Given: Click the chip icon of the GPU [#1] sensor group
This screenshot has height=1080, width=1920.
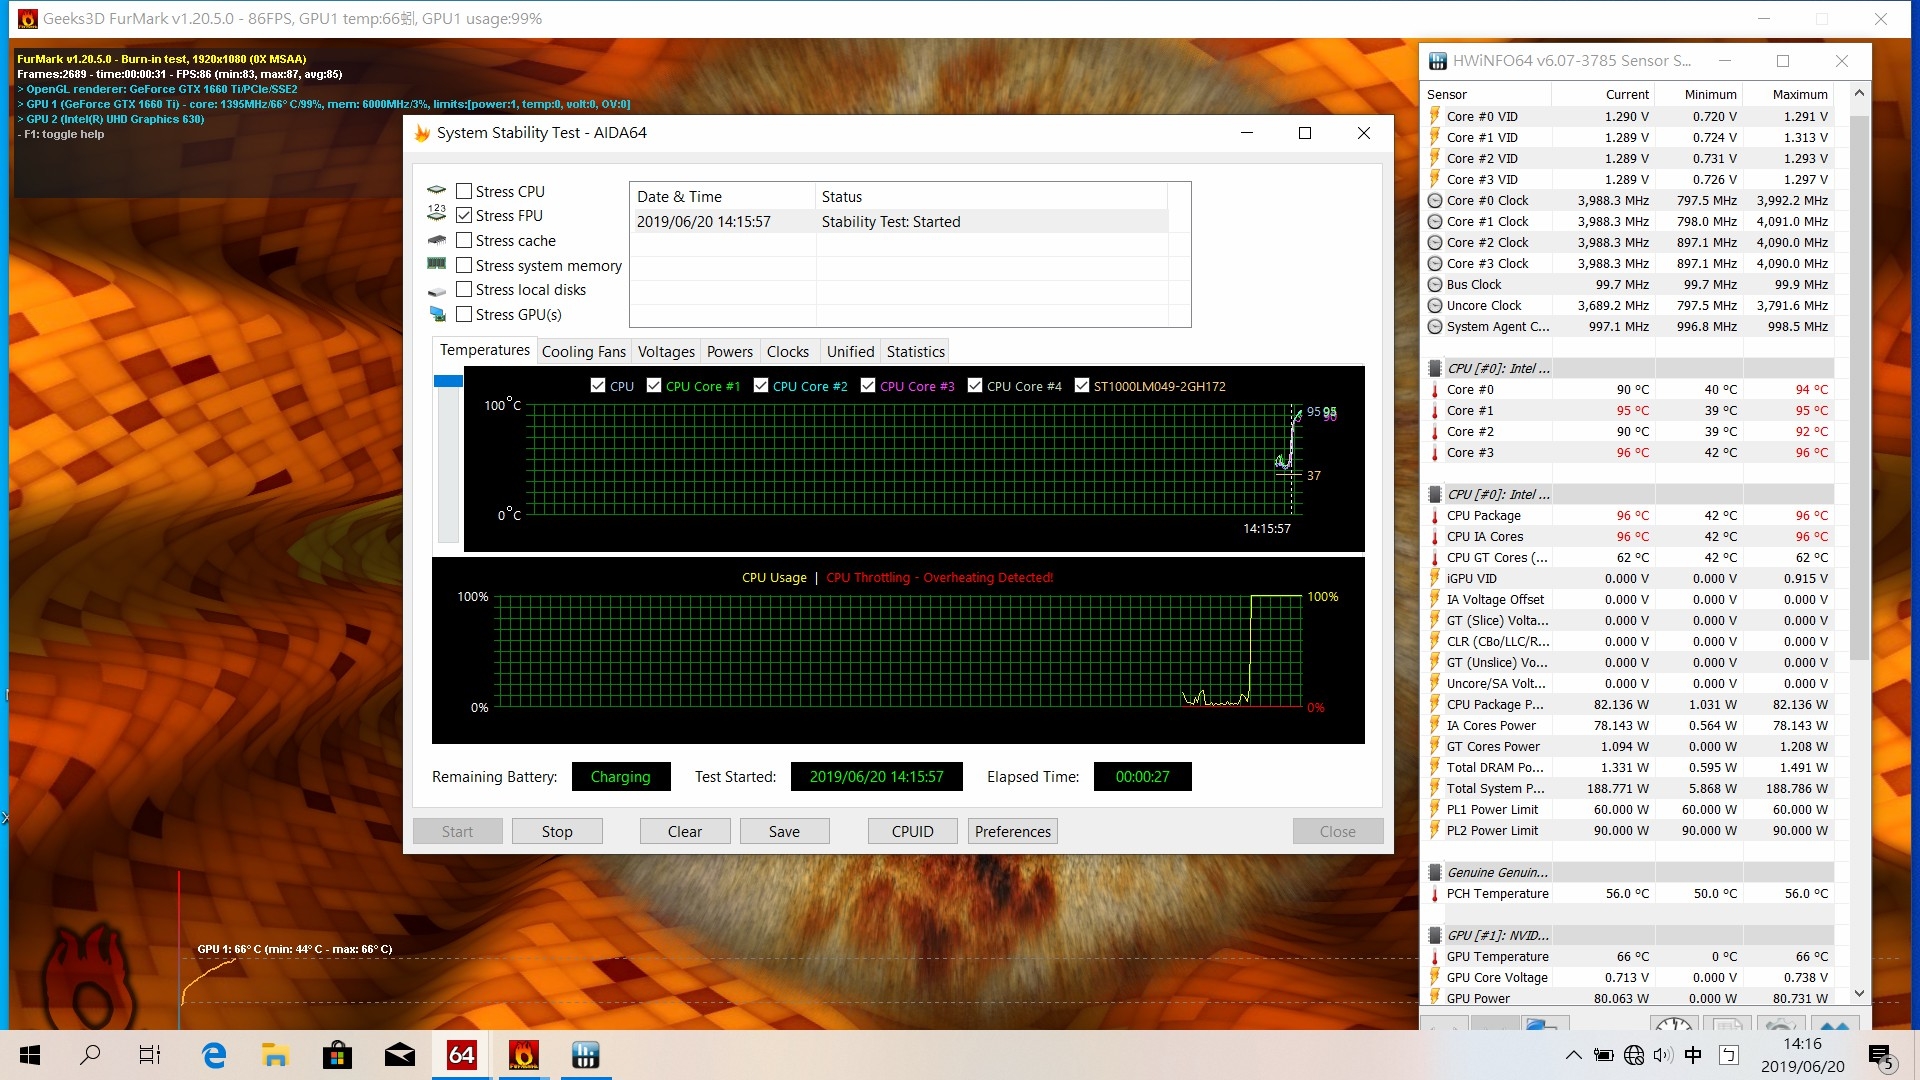Looking at the screenshot, I should (1435, 936).
